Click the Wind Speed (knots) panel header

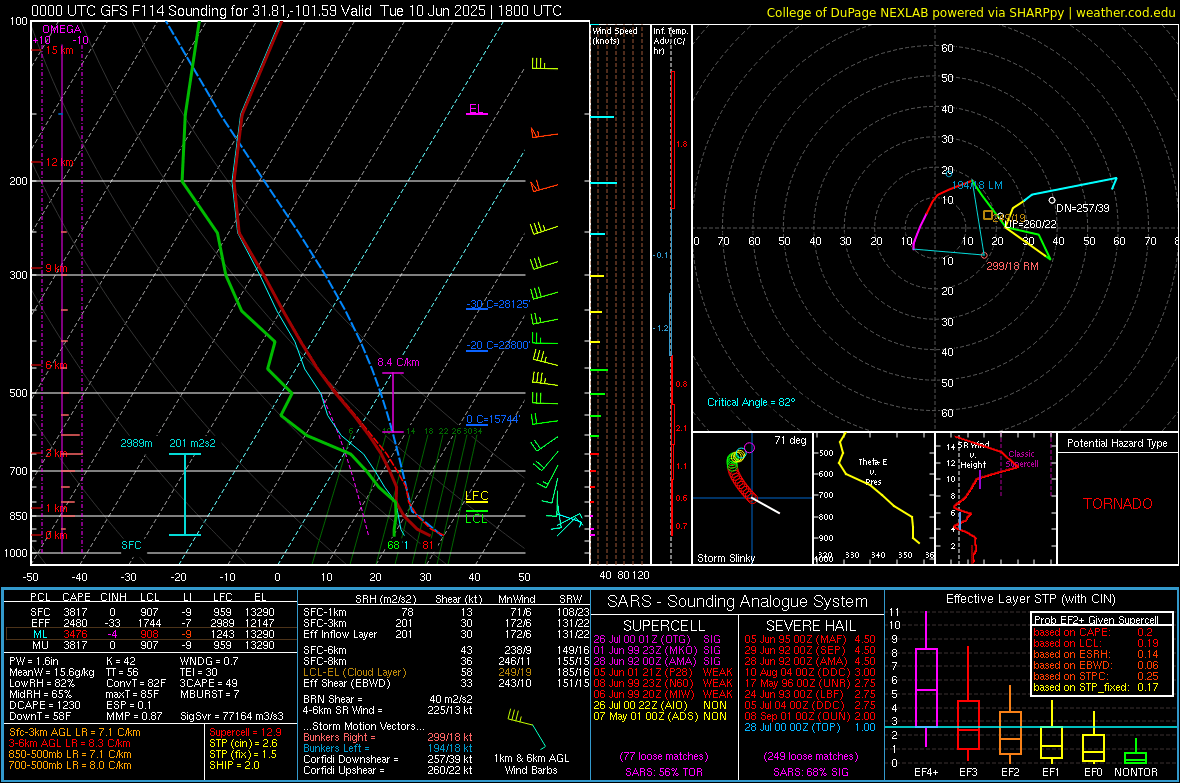click(x=615, y=35)
